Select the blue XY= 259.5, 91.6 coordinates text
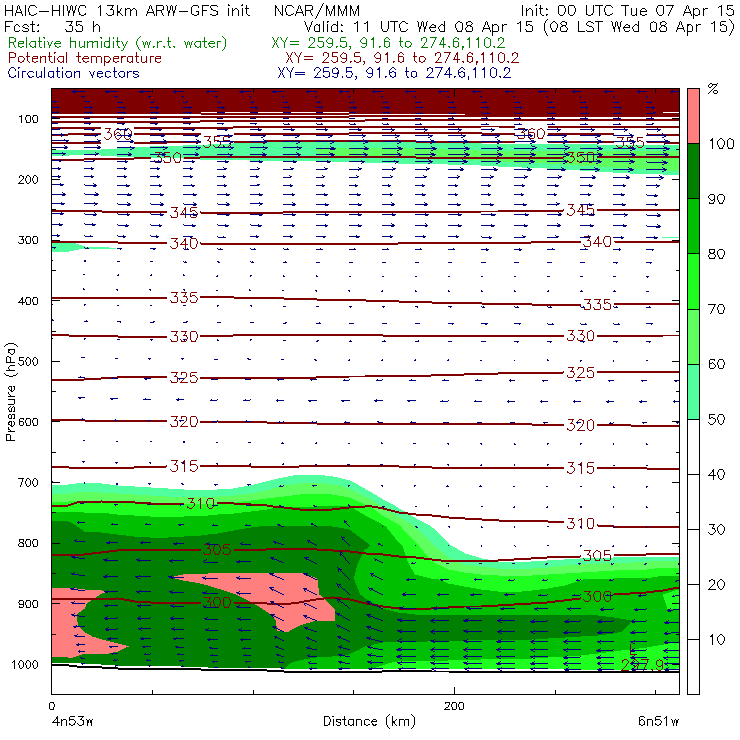This screenshot has width=740, height=740. 394,73
